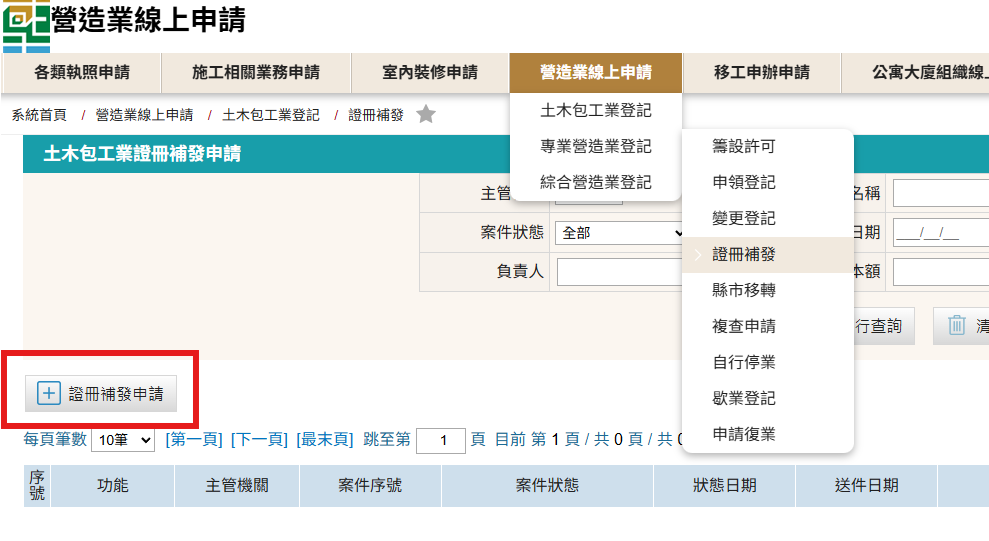Click the site logo at top left

pyautogui.click(x=26, y=27)
